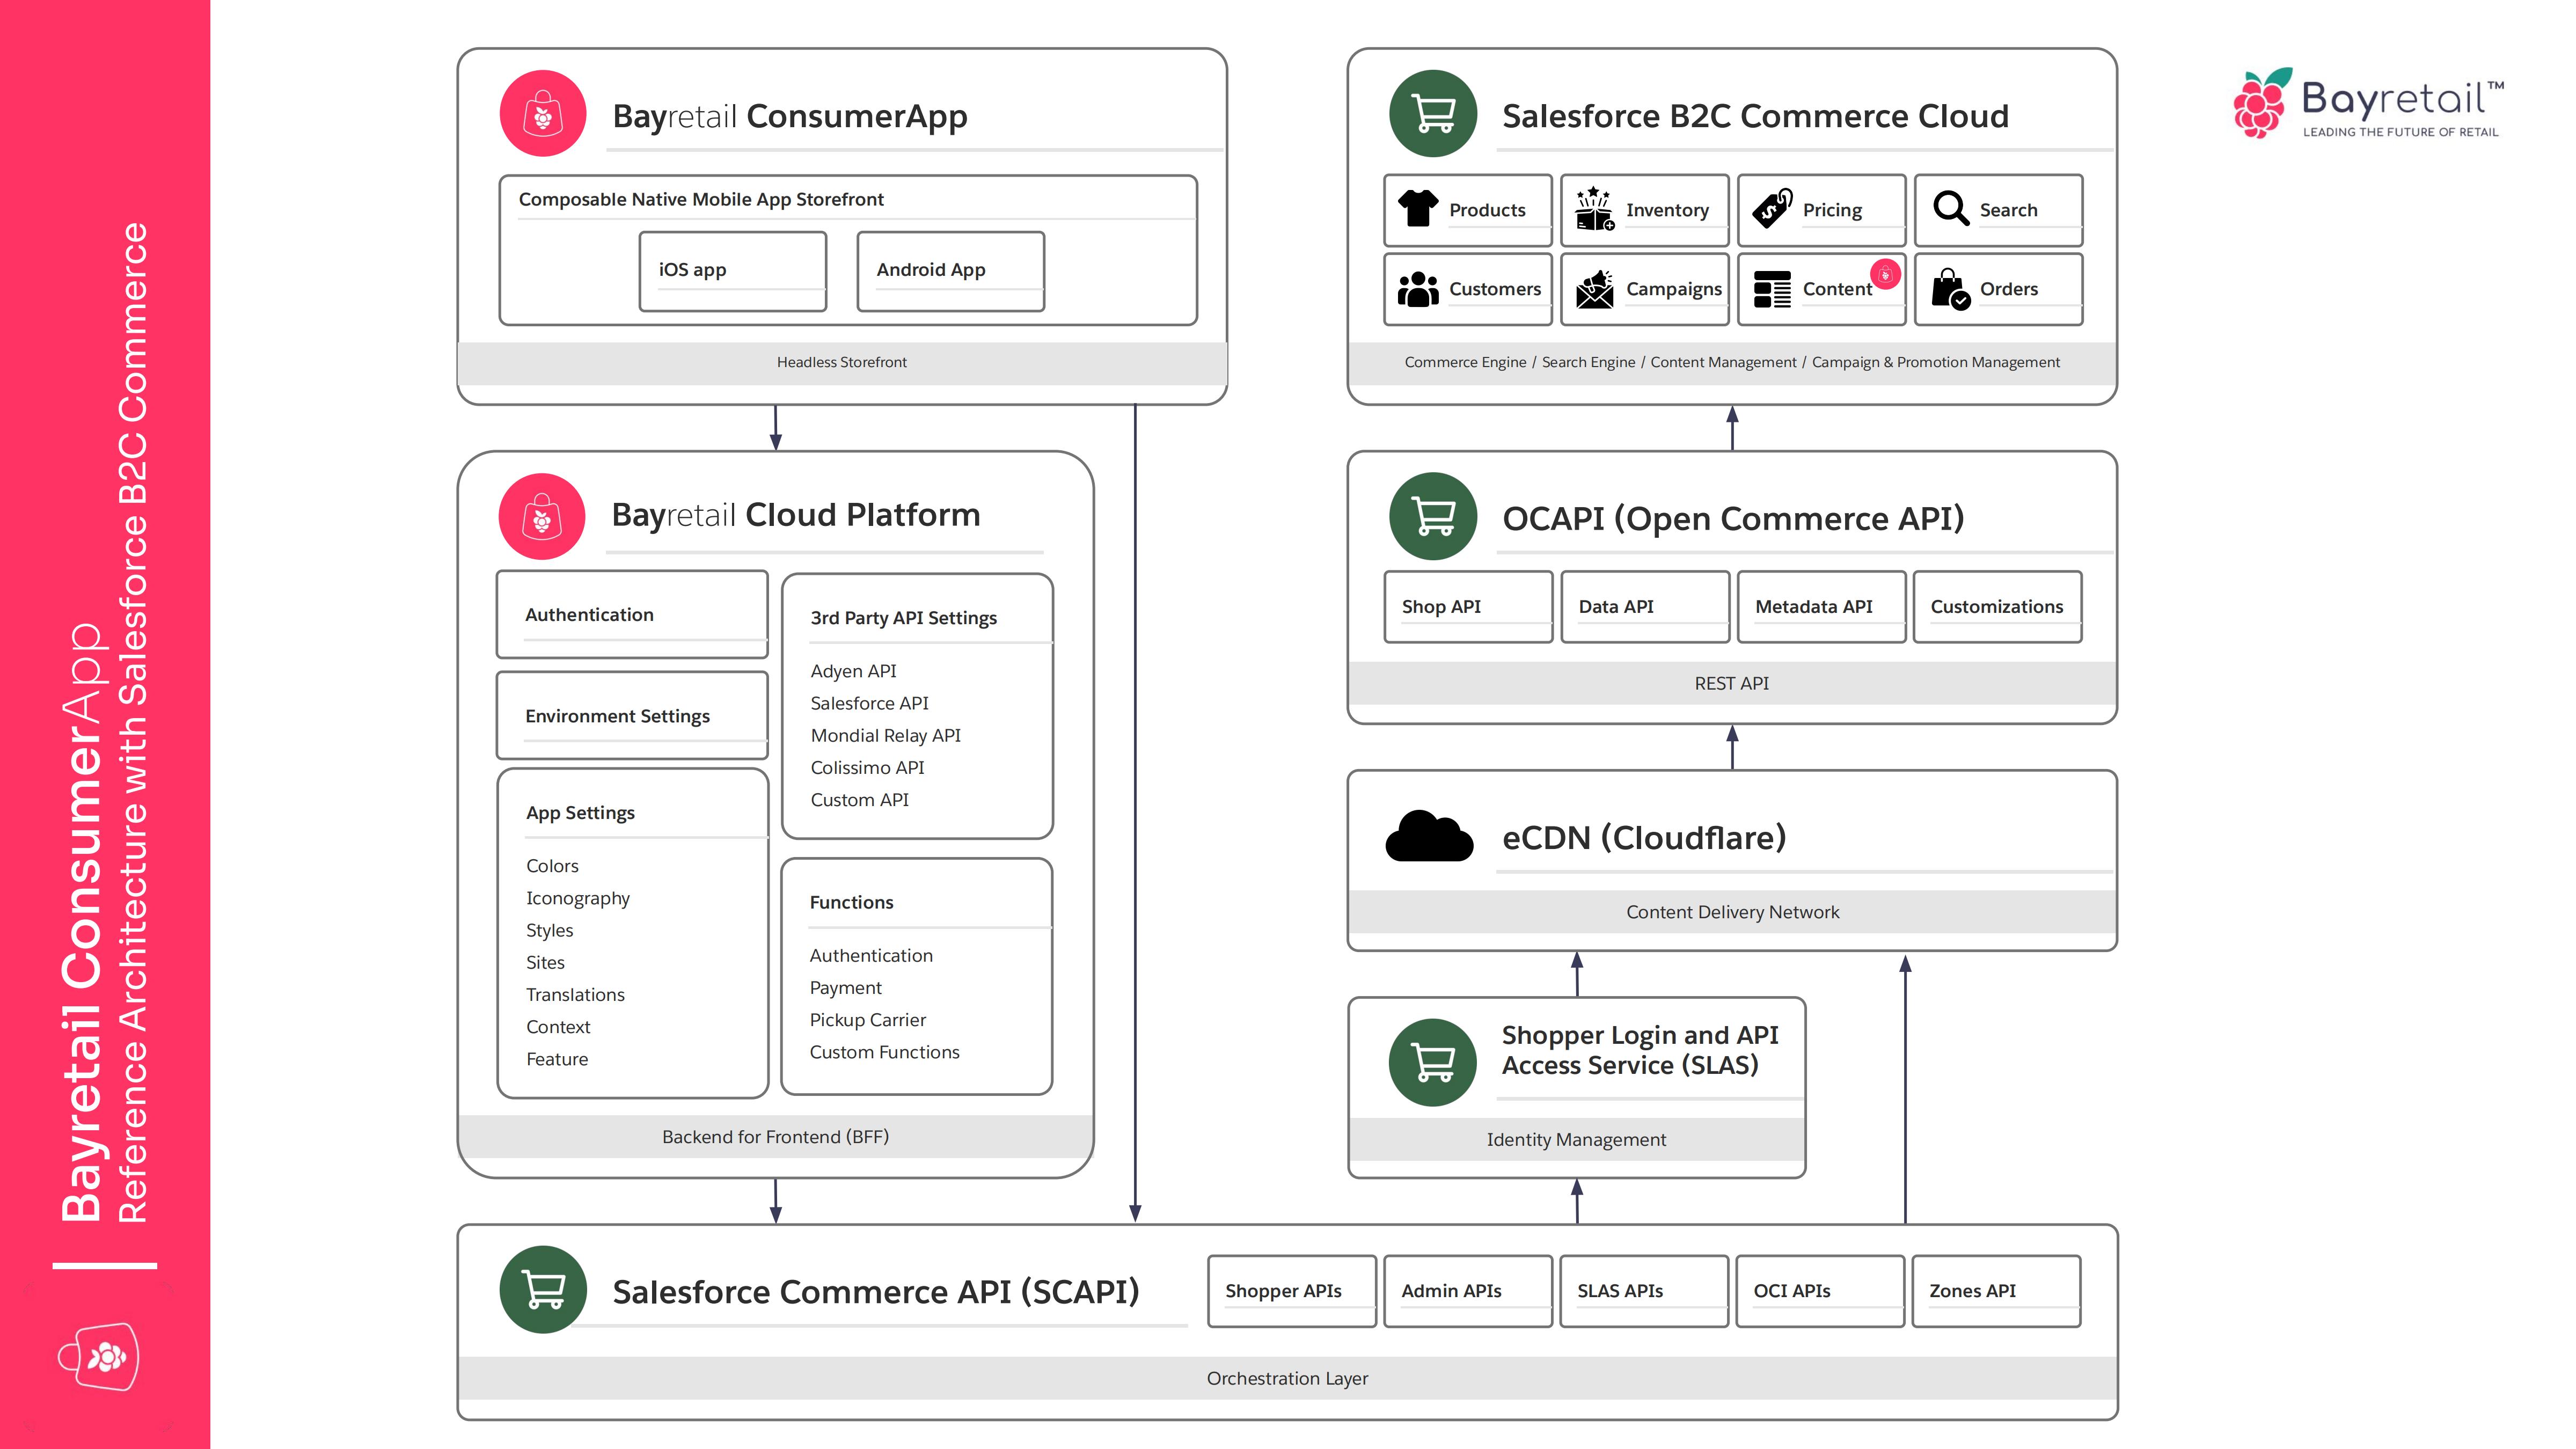
Task: Select the iOS app box
Action: [733, 271]
